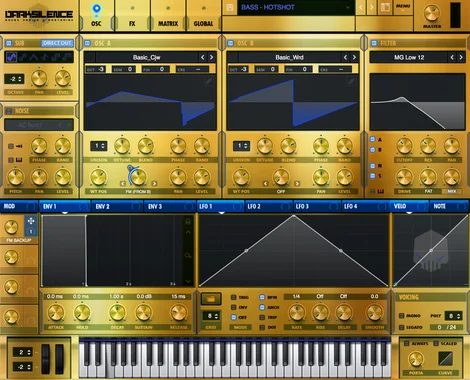Click the ENV 1 ATTACK knob
Screen dimensions: 470x380
click(x=56, y=313)
